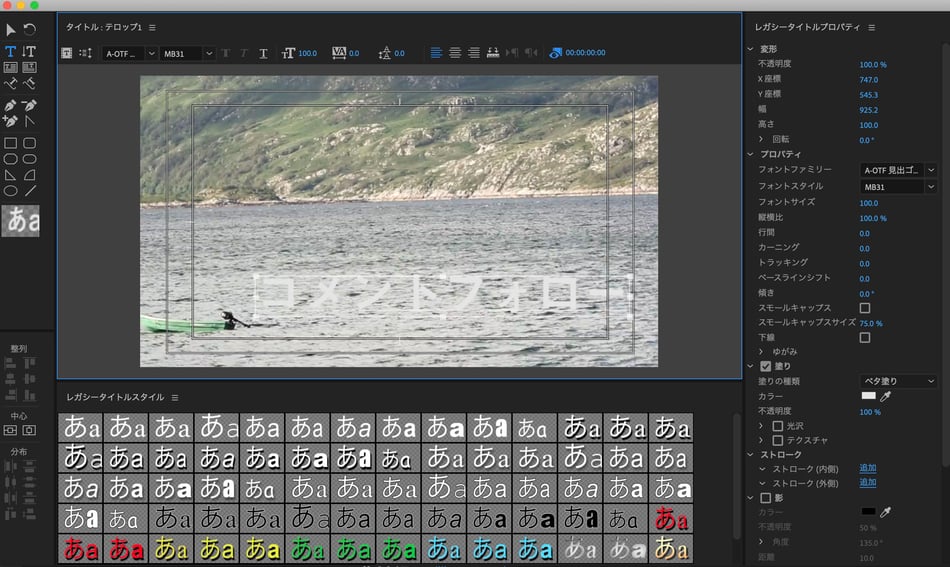Select the Selection arrow tool

tap(11, 30)
